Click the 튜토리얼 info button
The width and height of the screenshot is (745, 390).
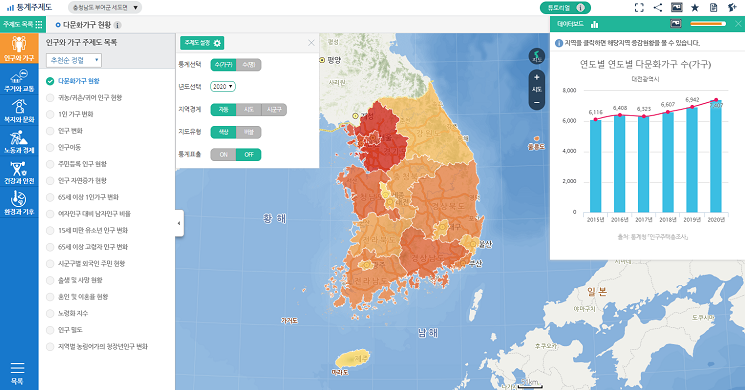(565, 8)
